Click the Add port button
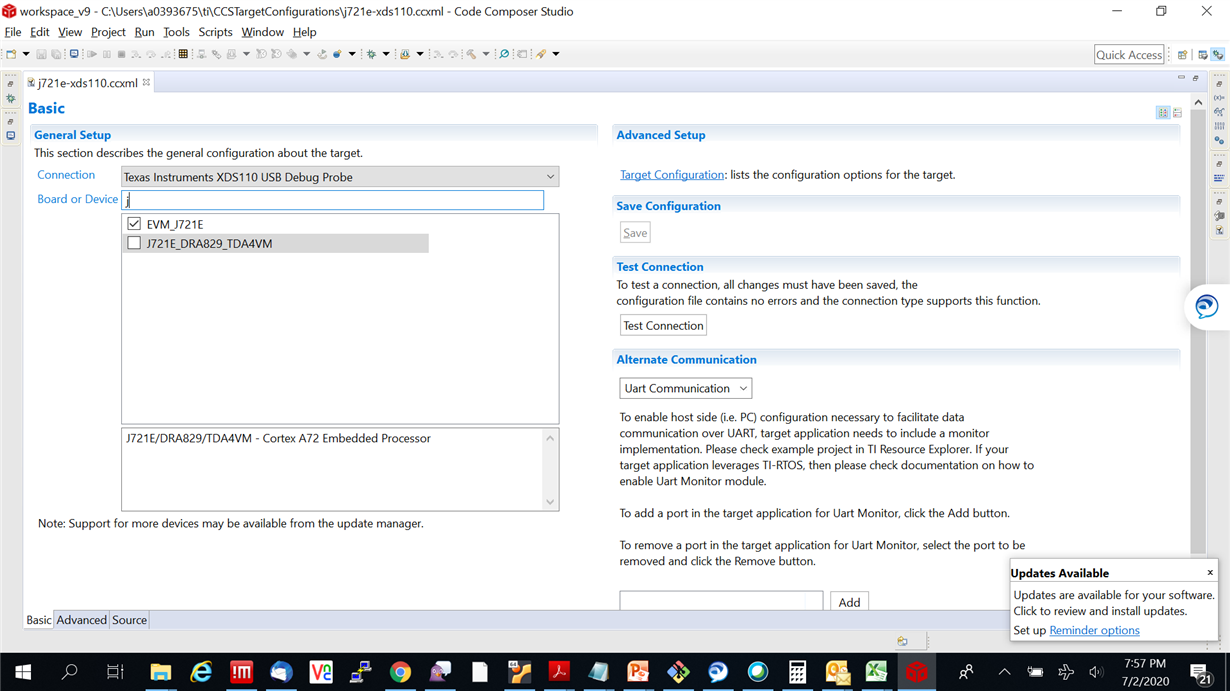This screenshot has width=1230, height=691. pyautogui.click(x=849, y=601)
